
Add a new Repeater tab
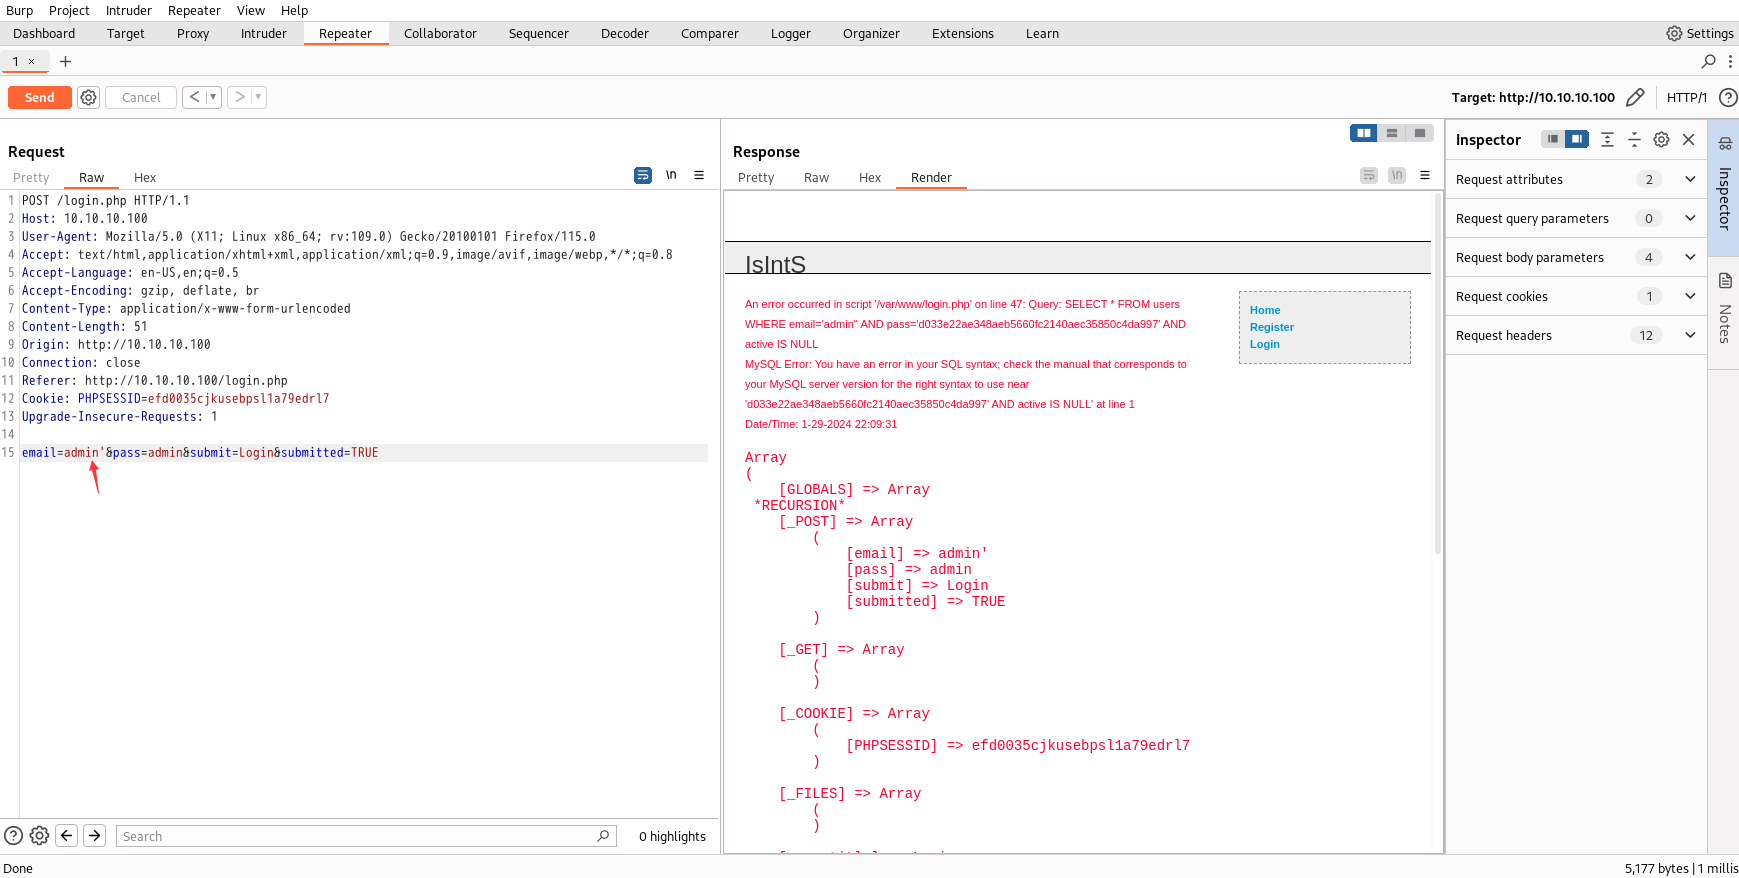[66, 61]
